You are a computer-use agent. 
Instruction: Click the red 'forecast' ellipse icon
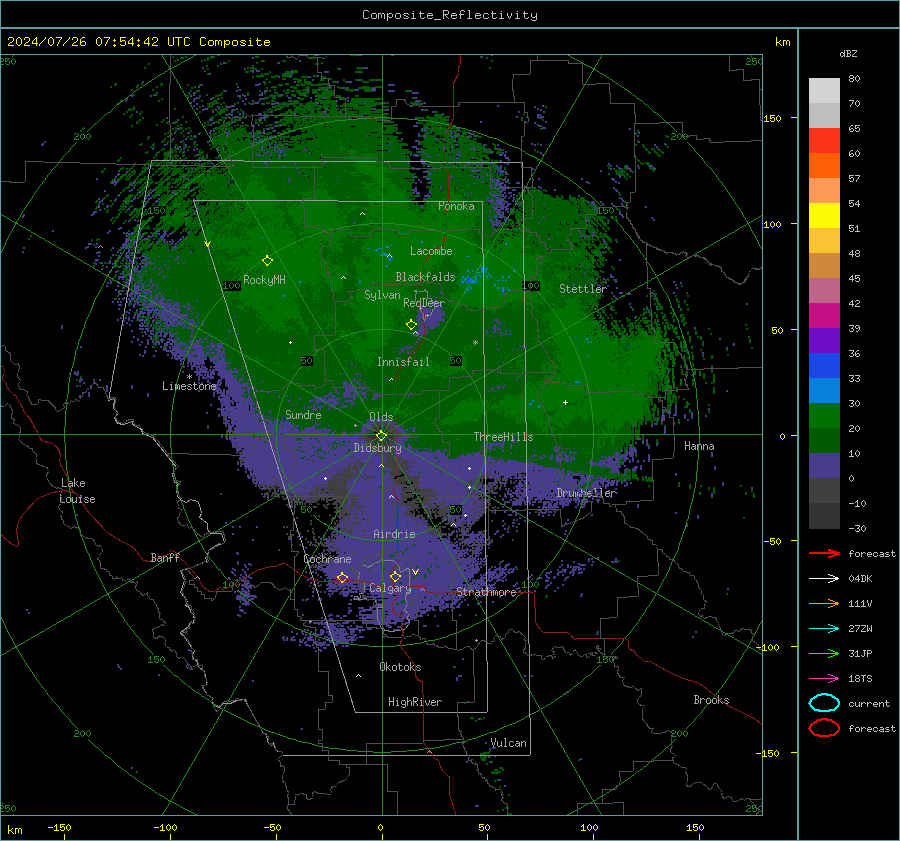(x=824, y=728)
